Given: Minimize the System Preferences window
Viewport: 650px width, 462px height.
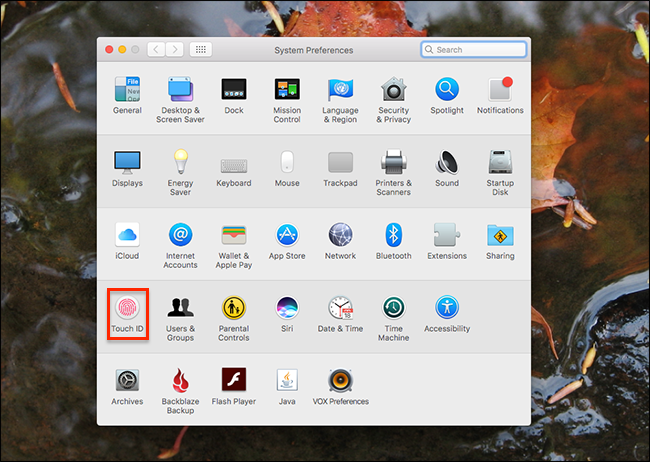Looking at the screenshot, I should [x=122, y=50].
